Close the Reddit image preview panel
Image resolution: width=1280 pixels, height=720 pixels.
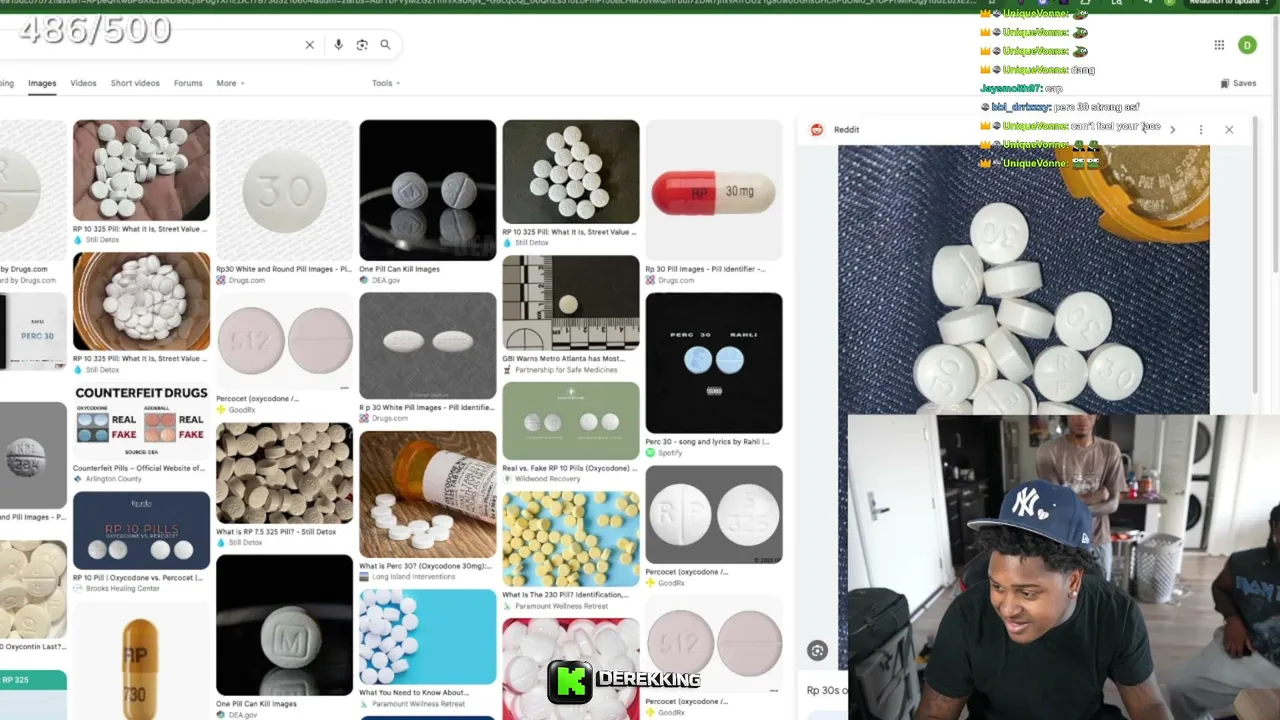1229,130
